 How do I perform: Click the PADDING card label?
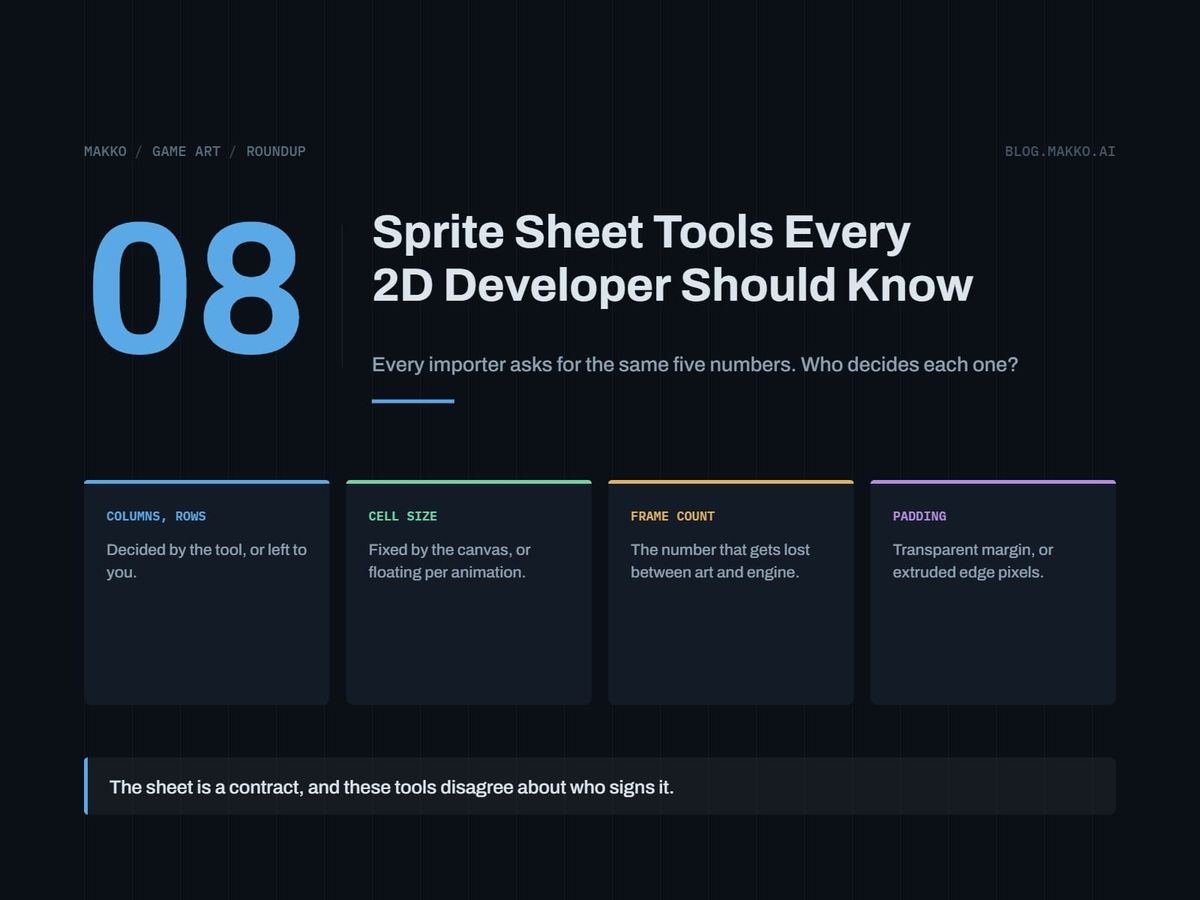919,516
